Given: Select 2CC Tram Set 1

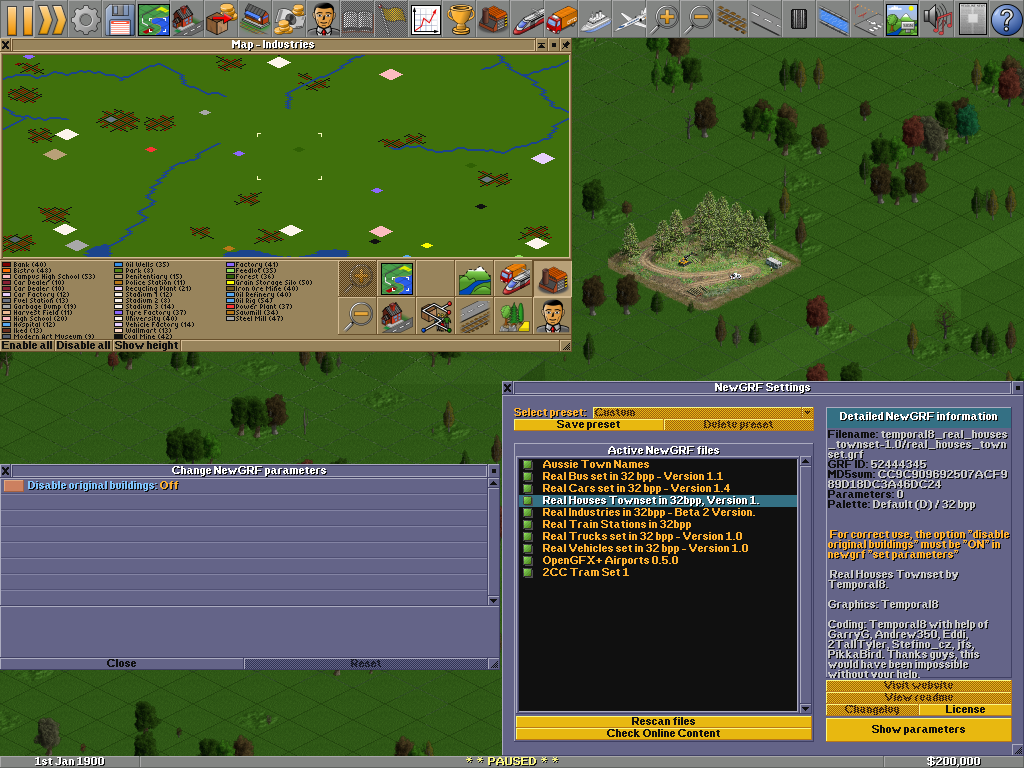Looking at the screenshot, I should click(x=658, y=572).
